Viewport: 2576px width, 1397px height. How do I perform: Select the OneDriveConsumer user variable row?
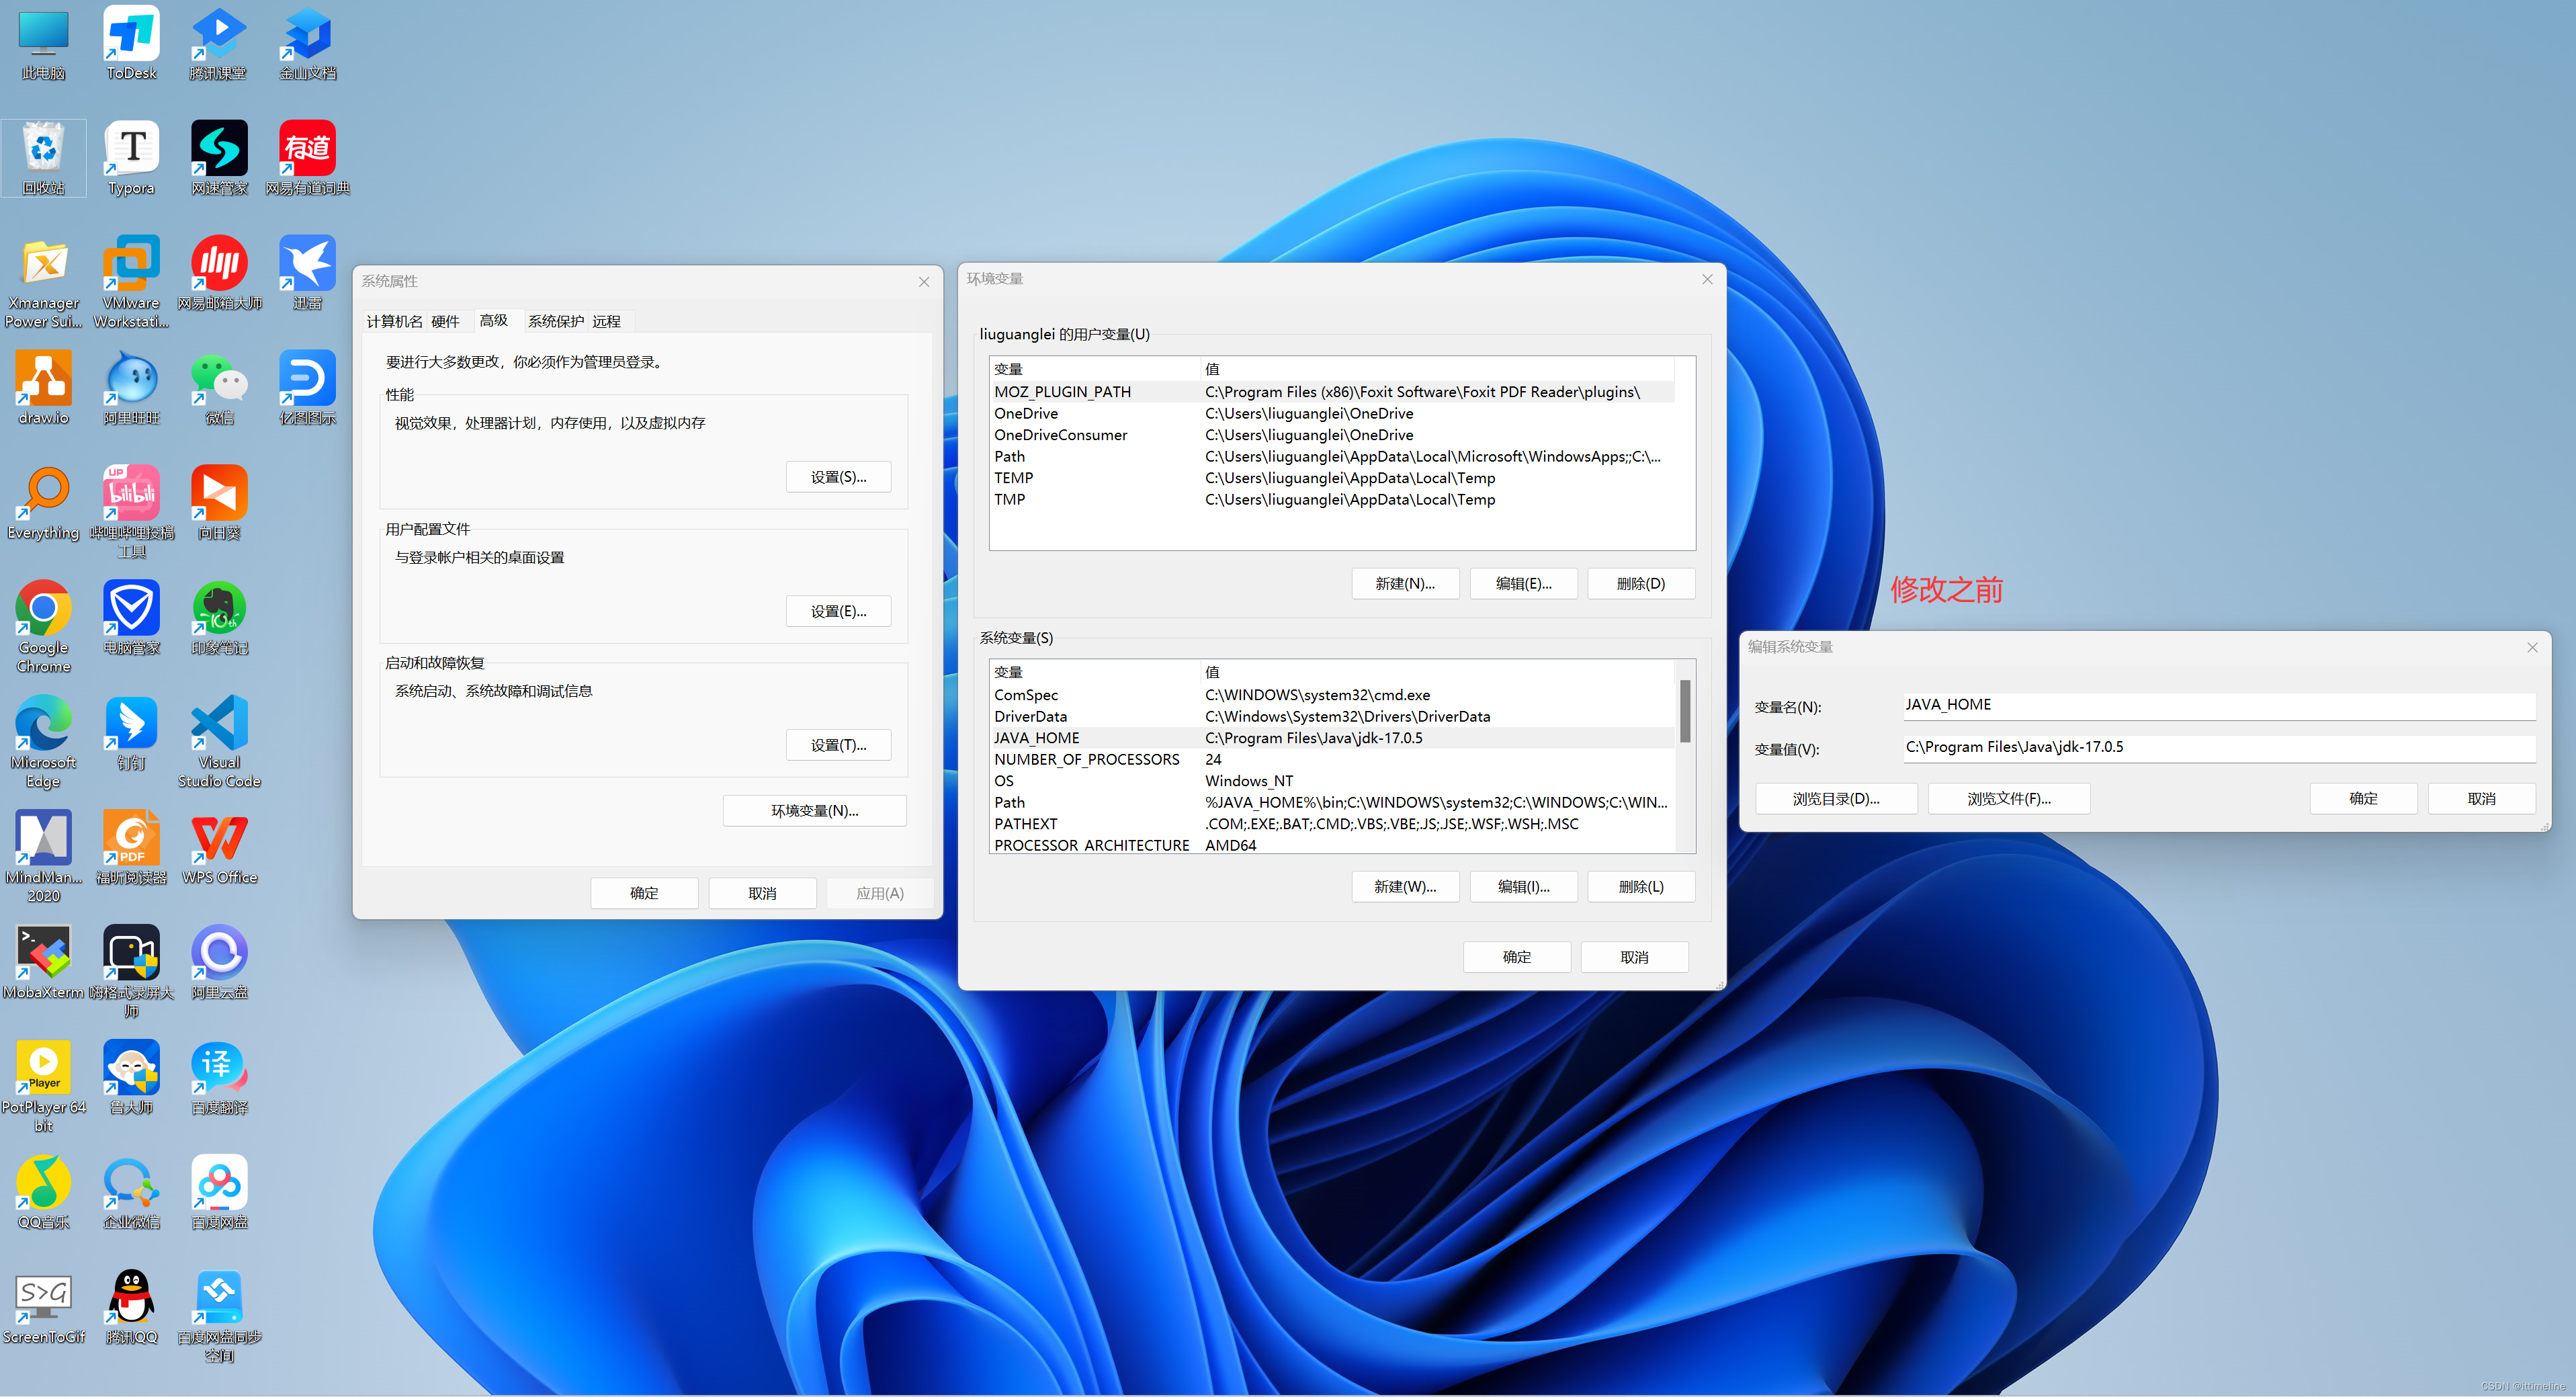[1332, 435]
